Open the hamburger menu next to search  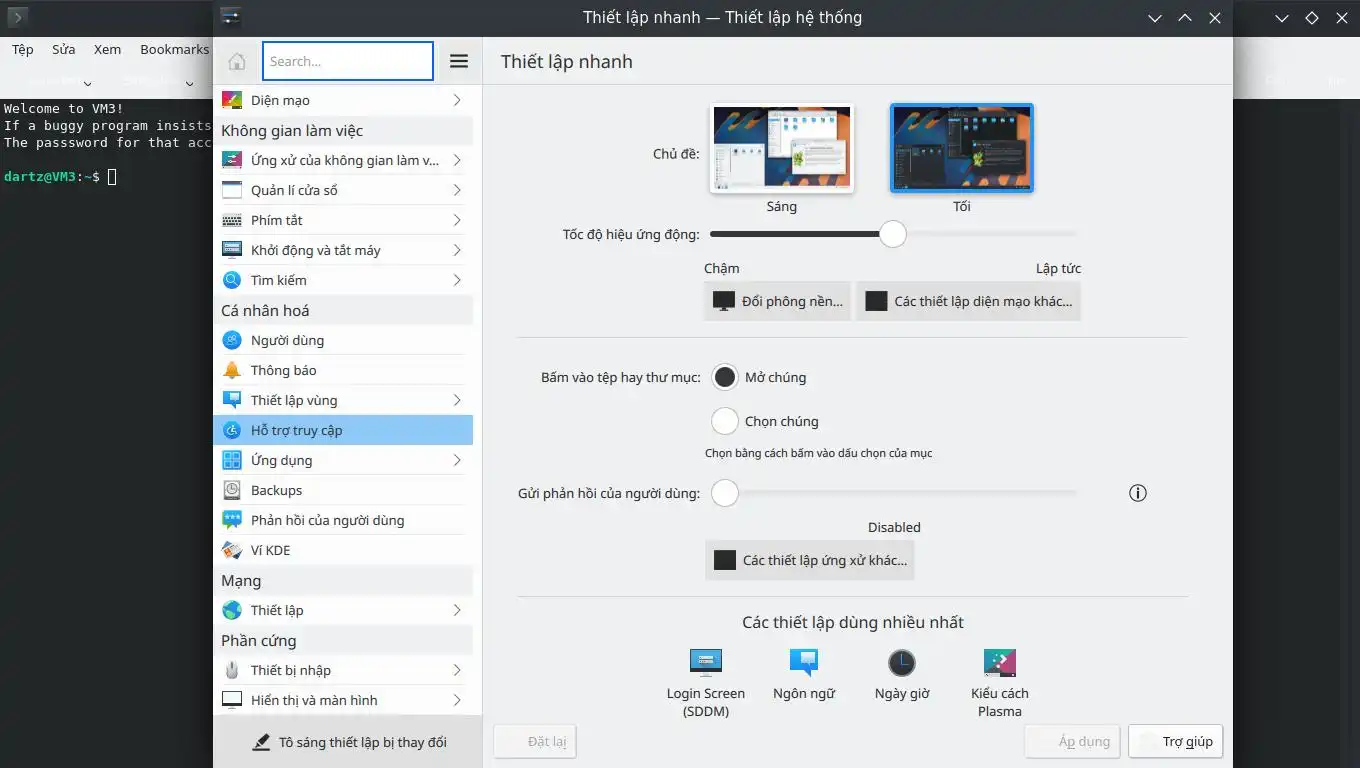point(459,61)
